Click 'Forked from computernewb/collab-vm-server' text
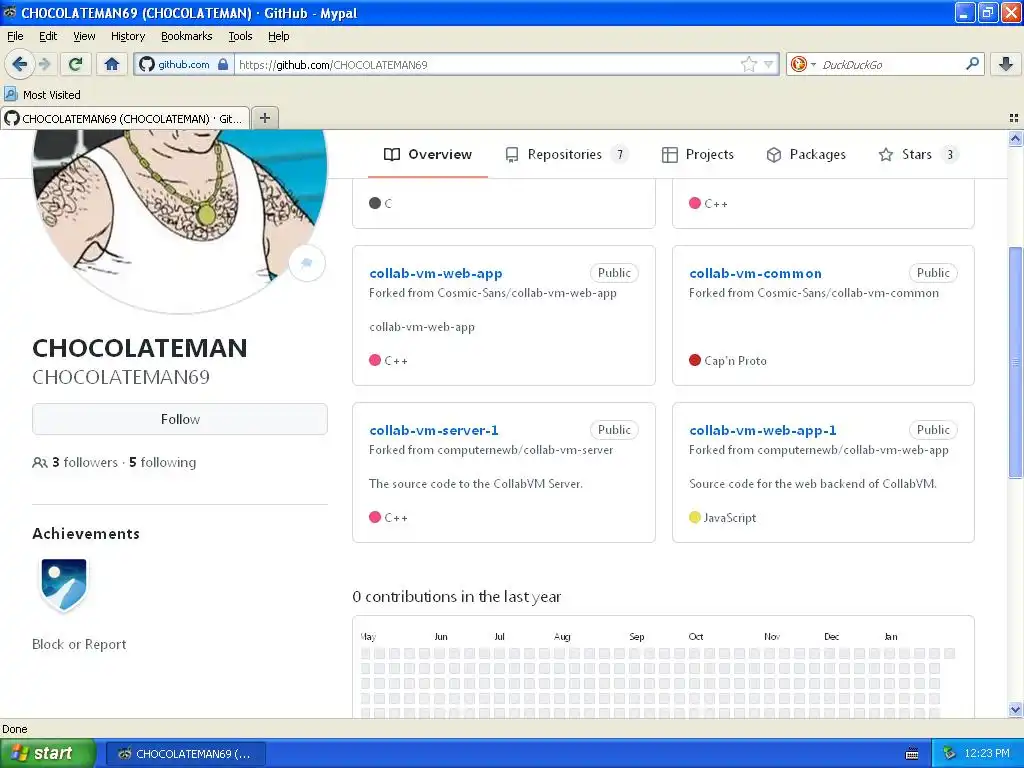Image resolution: width=1024 pixels, height=768 pixels. [491, 449]
